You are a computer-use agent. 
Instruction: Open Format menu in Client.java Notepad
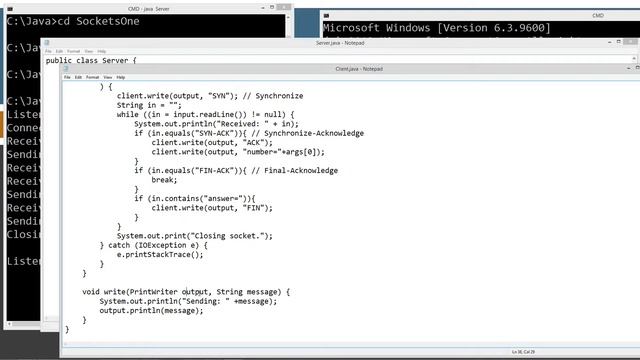pyautogui.click(x=92, y=77)
